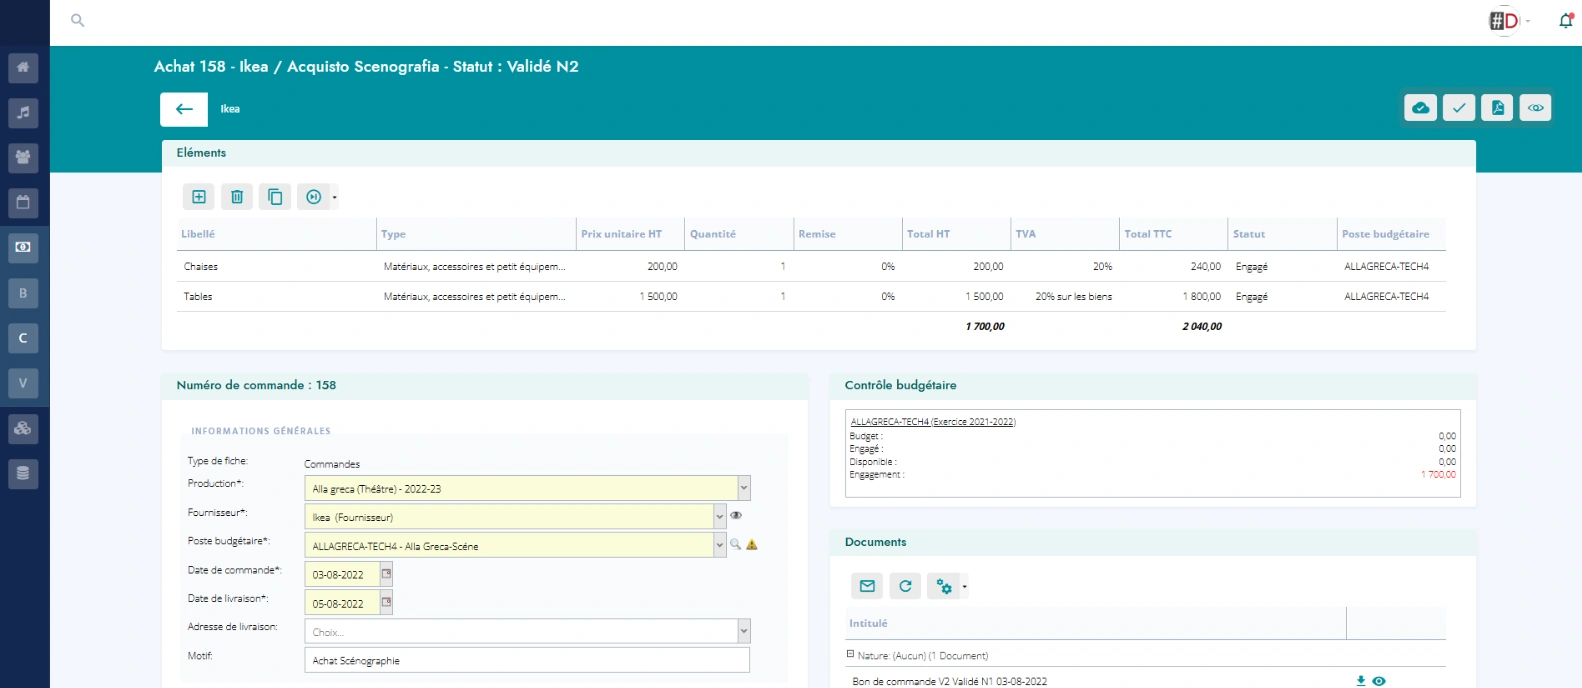This screenshot has width=1582, height=688.
Task: Click the add element plus icon
Action: pos(199,197)
